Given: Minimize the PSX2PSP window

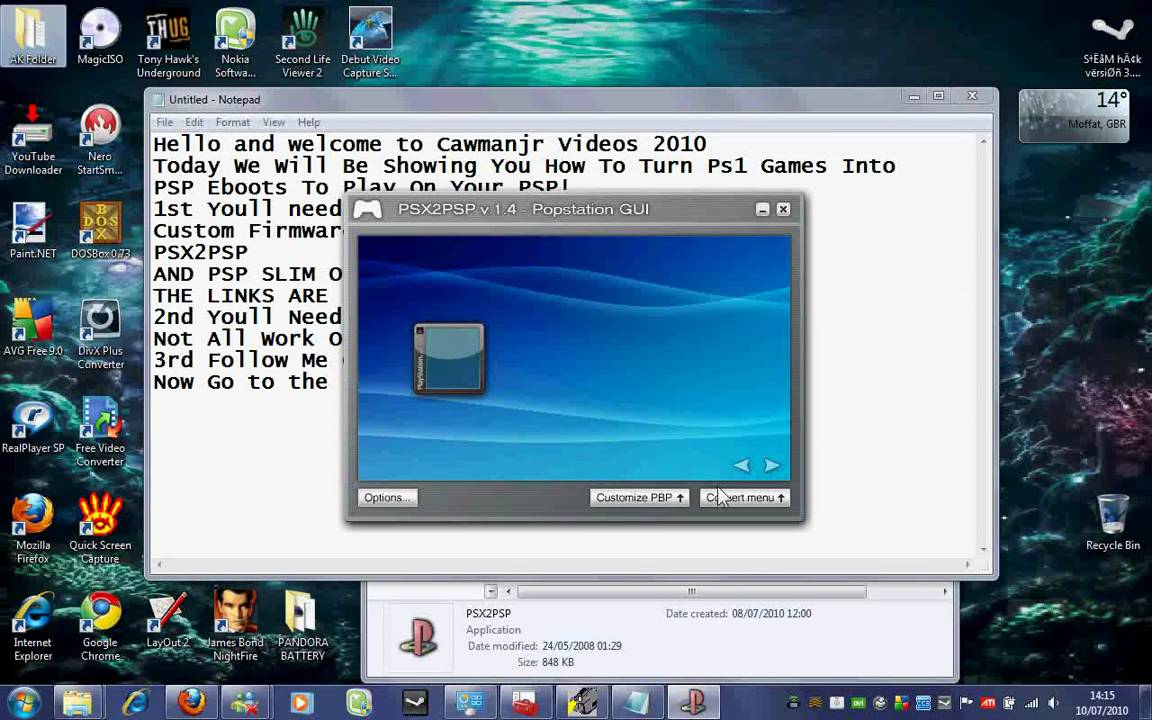Looking at the screenshot, I should point(763,209).
